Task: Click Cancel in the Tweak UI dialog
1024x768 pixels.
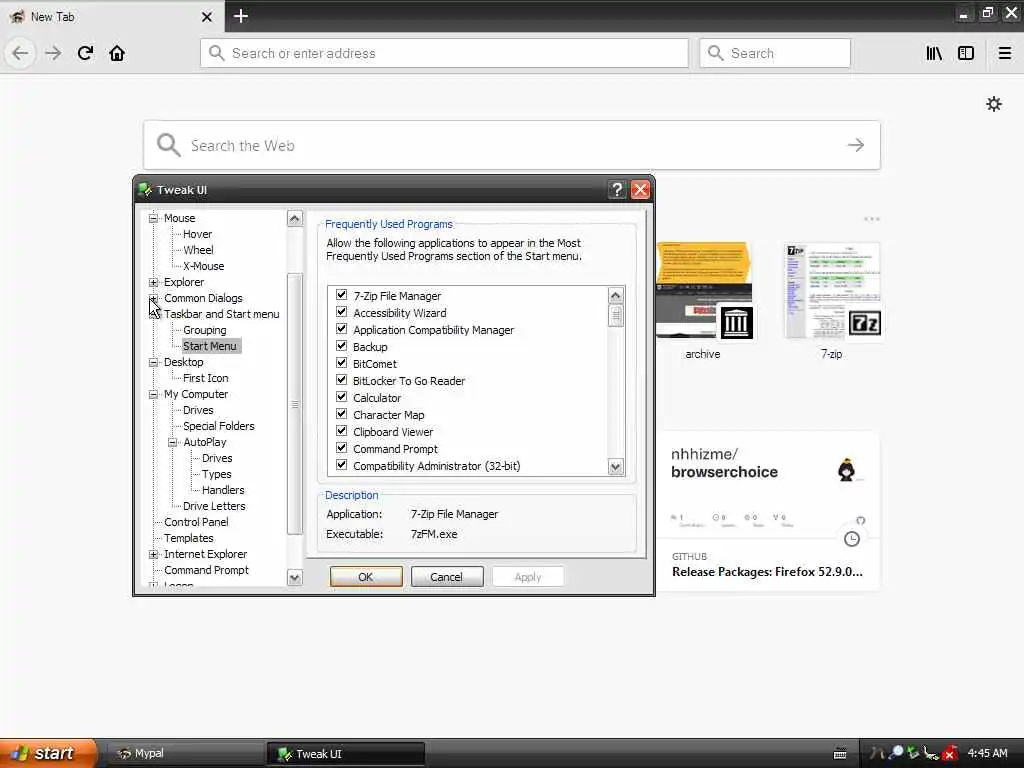Action: [447, 577]
